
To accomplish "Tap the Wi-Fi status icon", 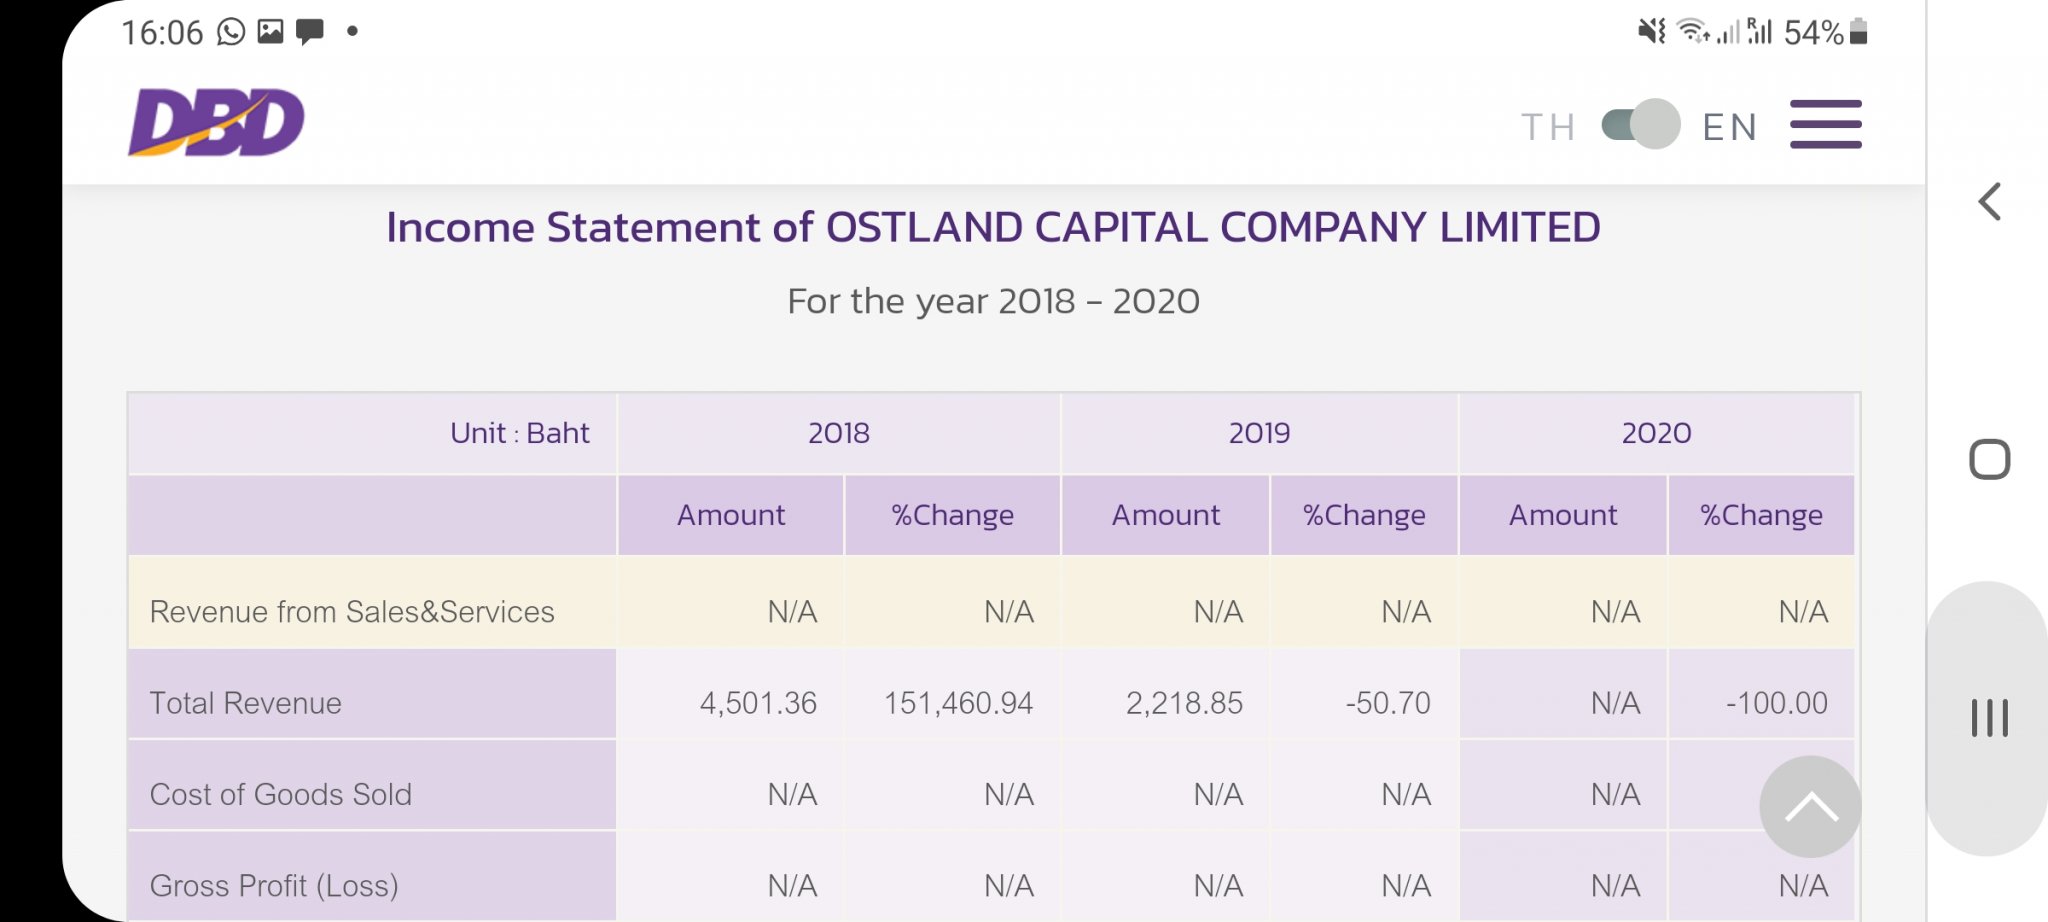I will coord(1693,32).
